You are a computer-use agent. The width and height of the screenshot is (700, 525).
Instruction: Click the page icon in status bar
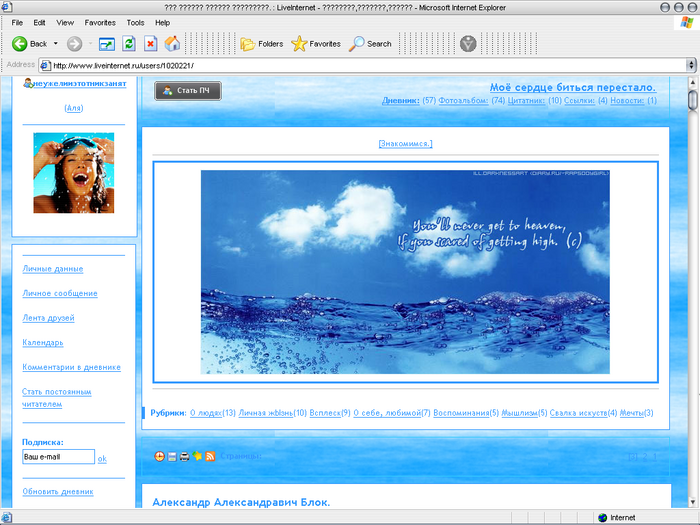[6, 517]
